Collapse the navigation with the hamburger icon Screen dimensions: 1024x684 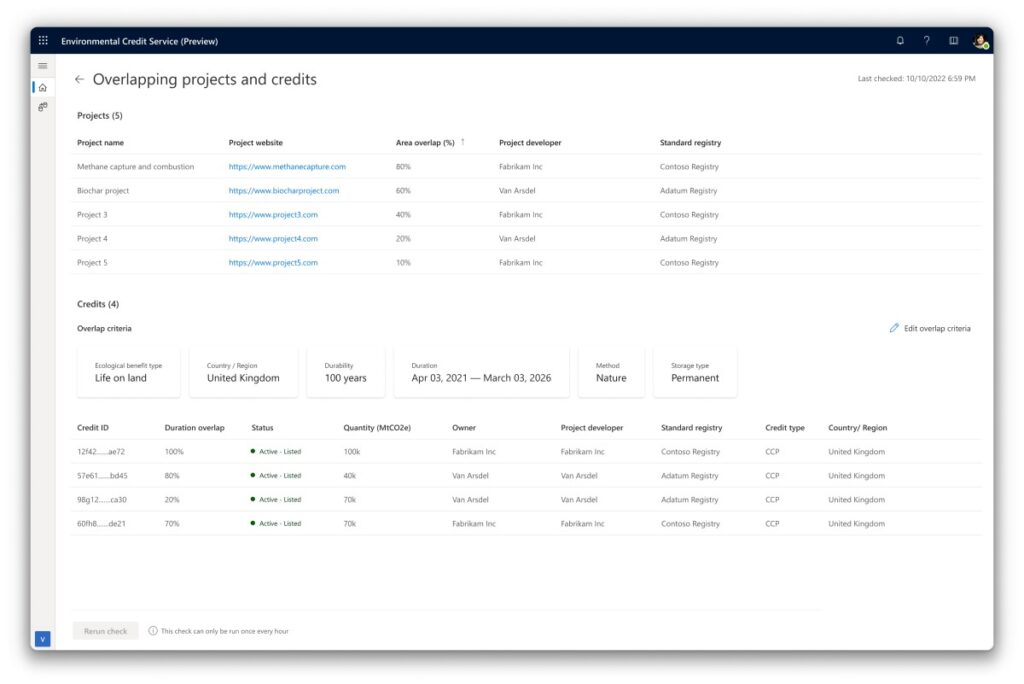point(42,65)
